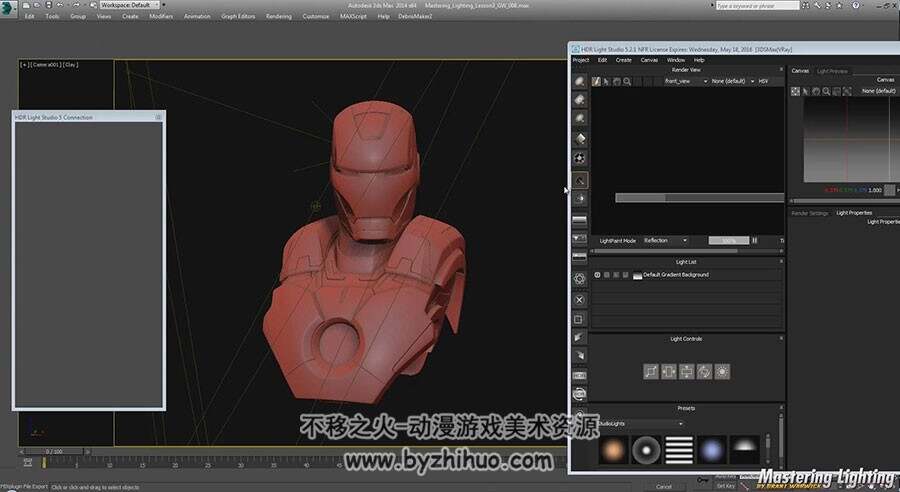Select the pan hand tool in Render View
Screen dimensions: 900x492
[x=616, y=82]
